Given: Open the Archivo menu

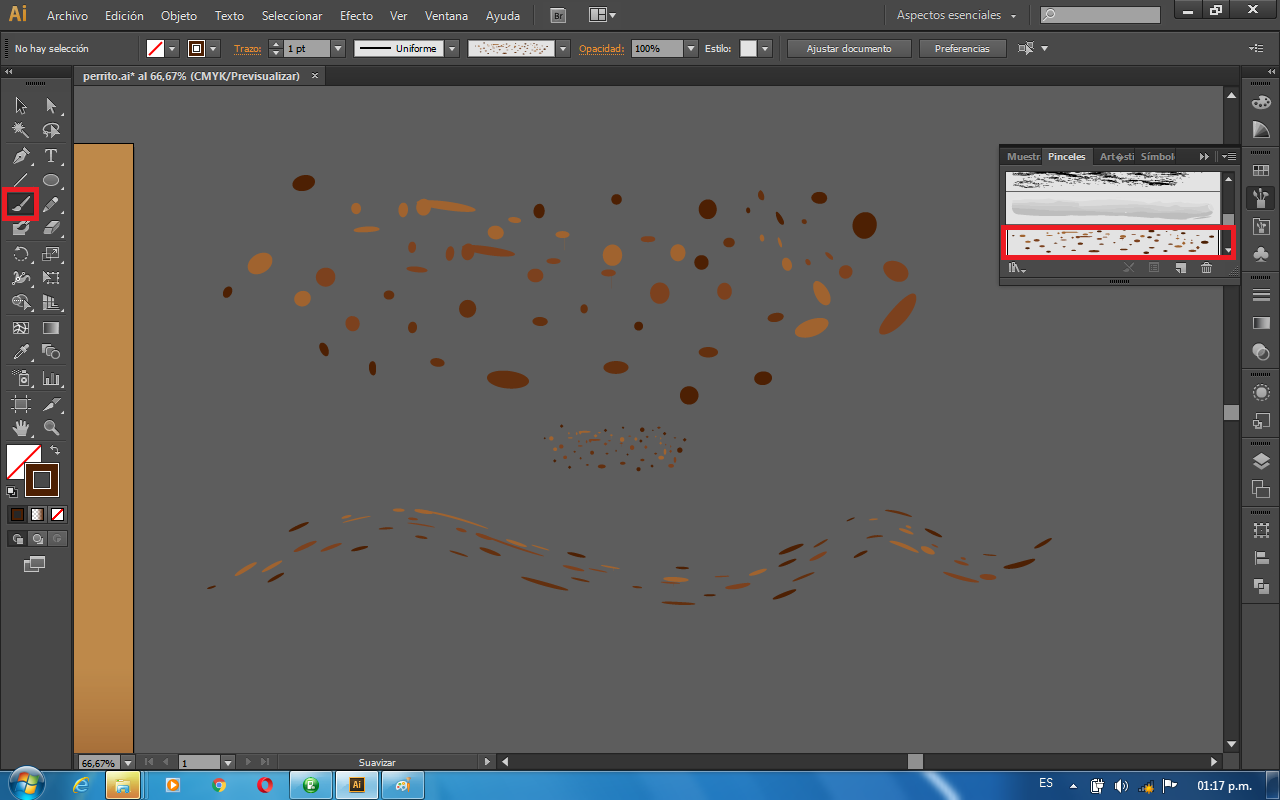Looking at the screenshot, I should point(67,16).
